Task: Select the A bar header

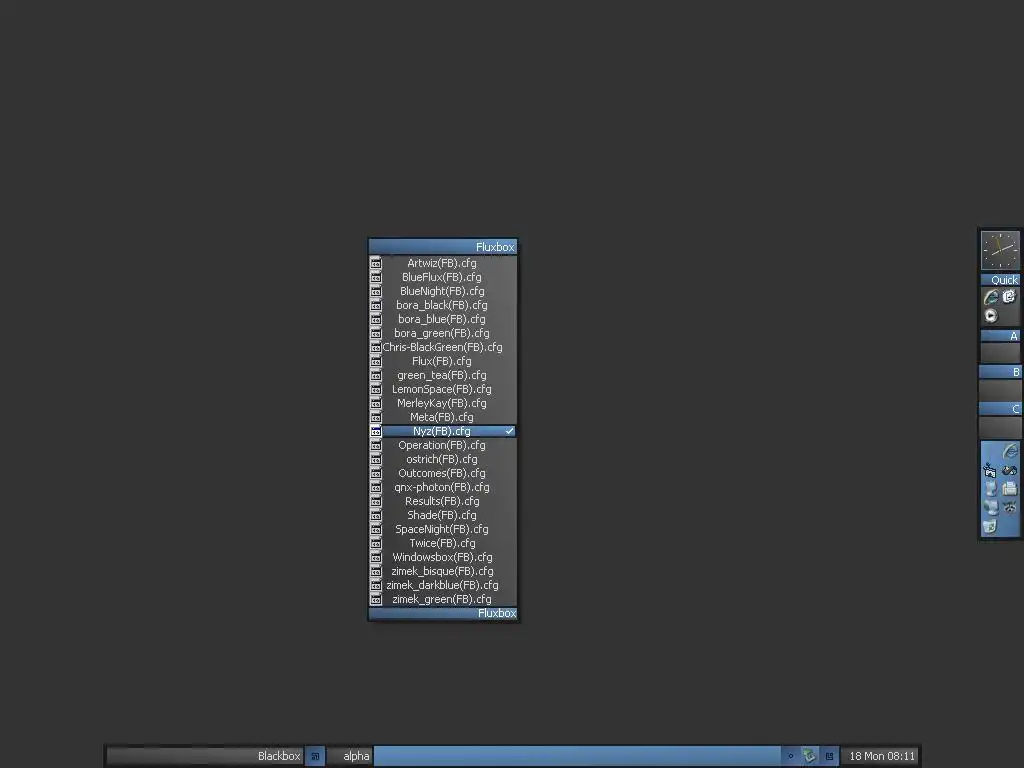Action: pos(1000,336)
